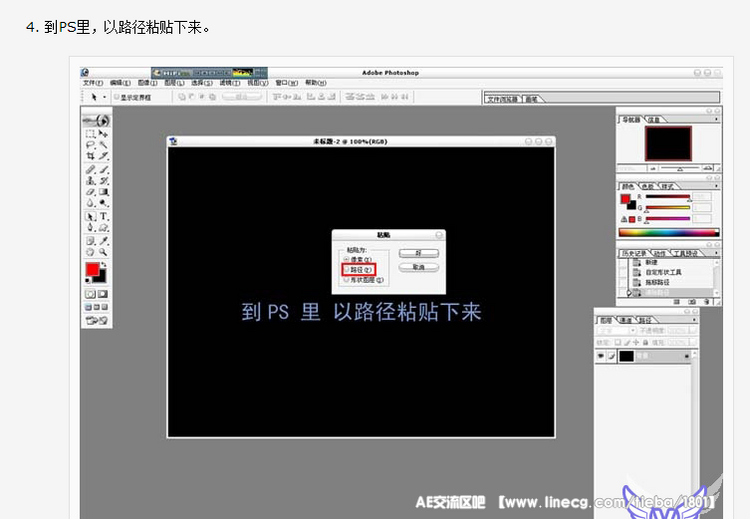Hide the background layer eye icon
The height and width of the screenshot is (519, 750).
(601, 356)
